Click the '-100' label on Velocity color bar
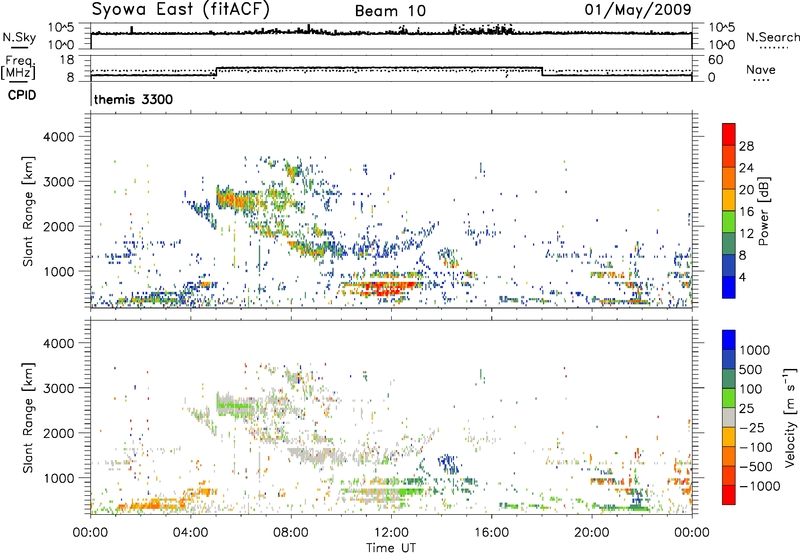This screenshot has height=554, width=800. pyautogui.click(x=755, y=447)
